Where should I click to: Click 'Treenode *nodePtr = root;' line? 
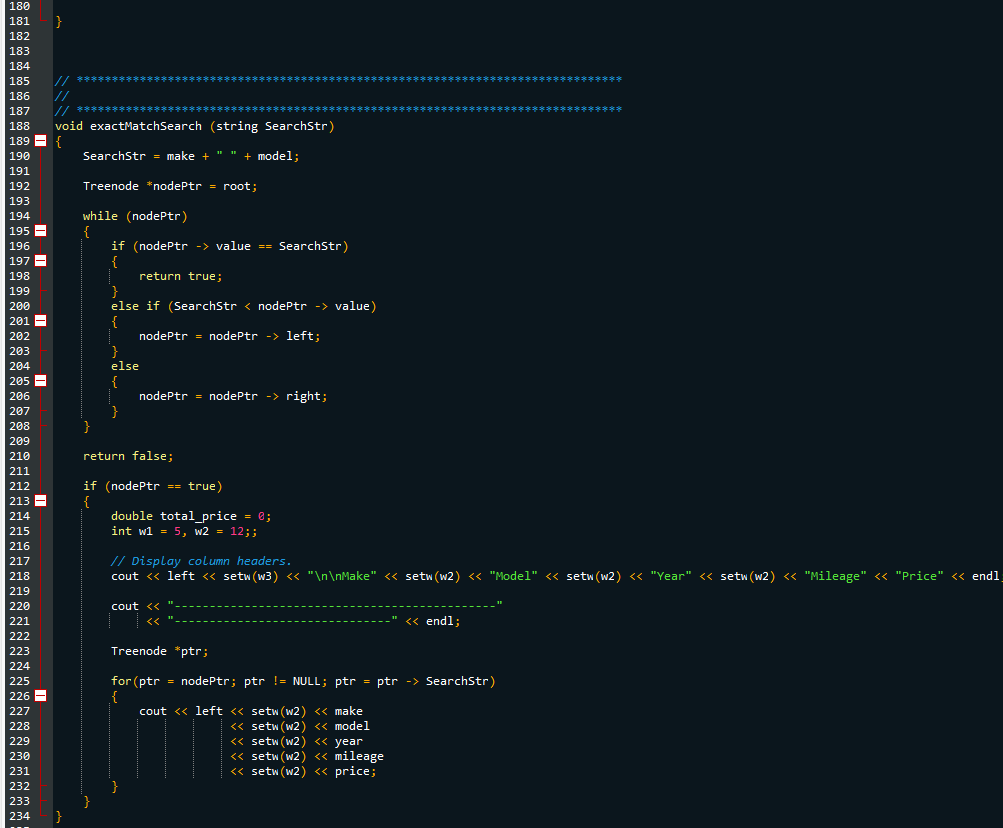[x=170, y=186]
